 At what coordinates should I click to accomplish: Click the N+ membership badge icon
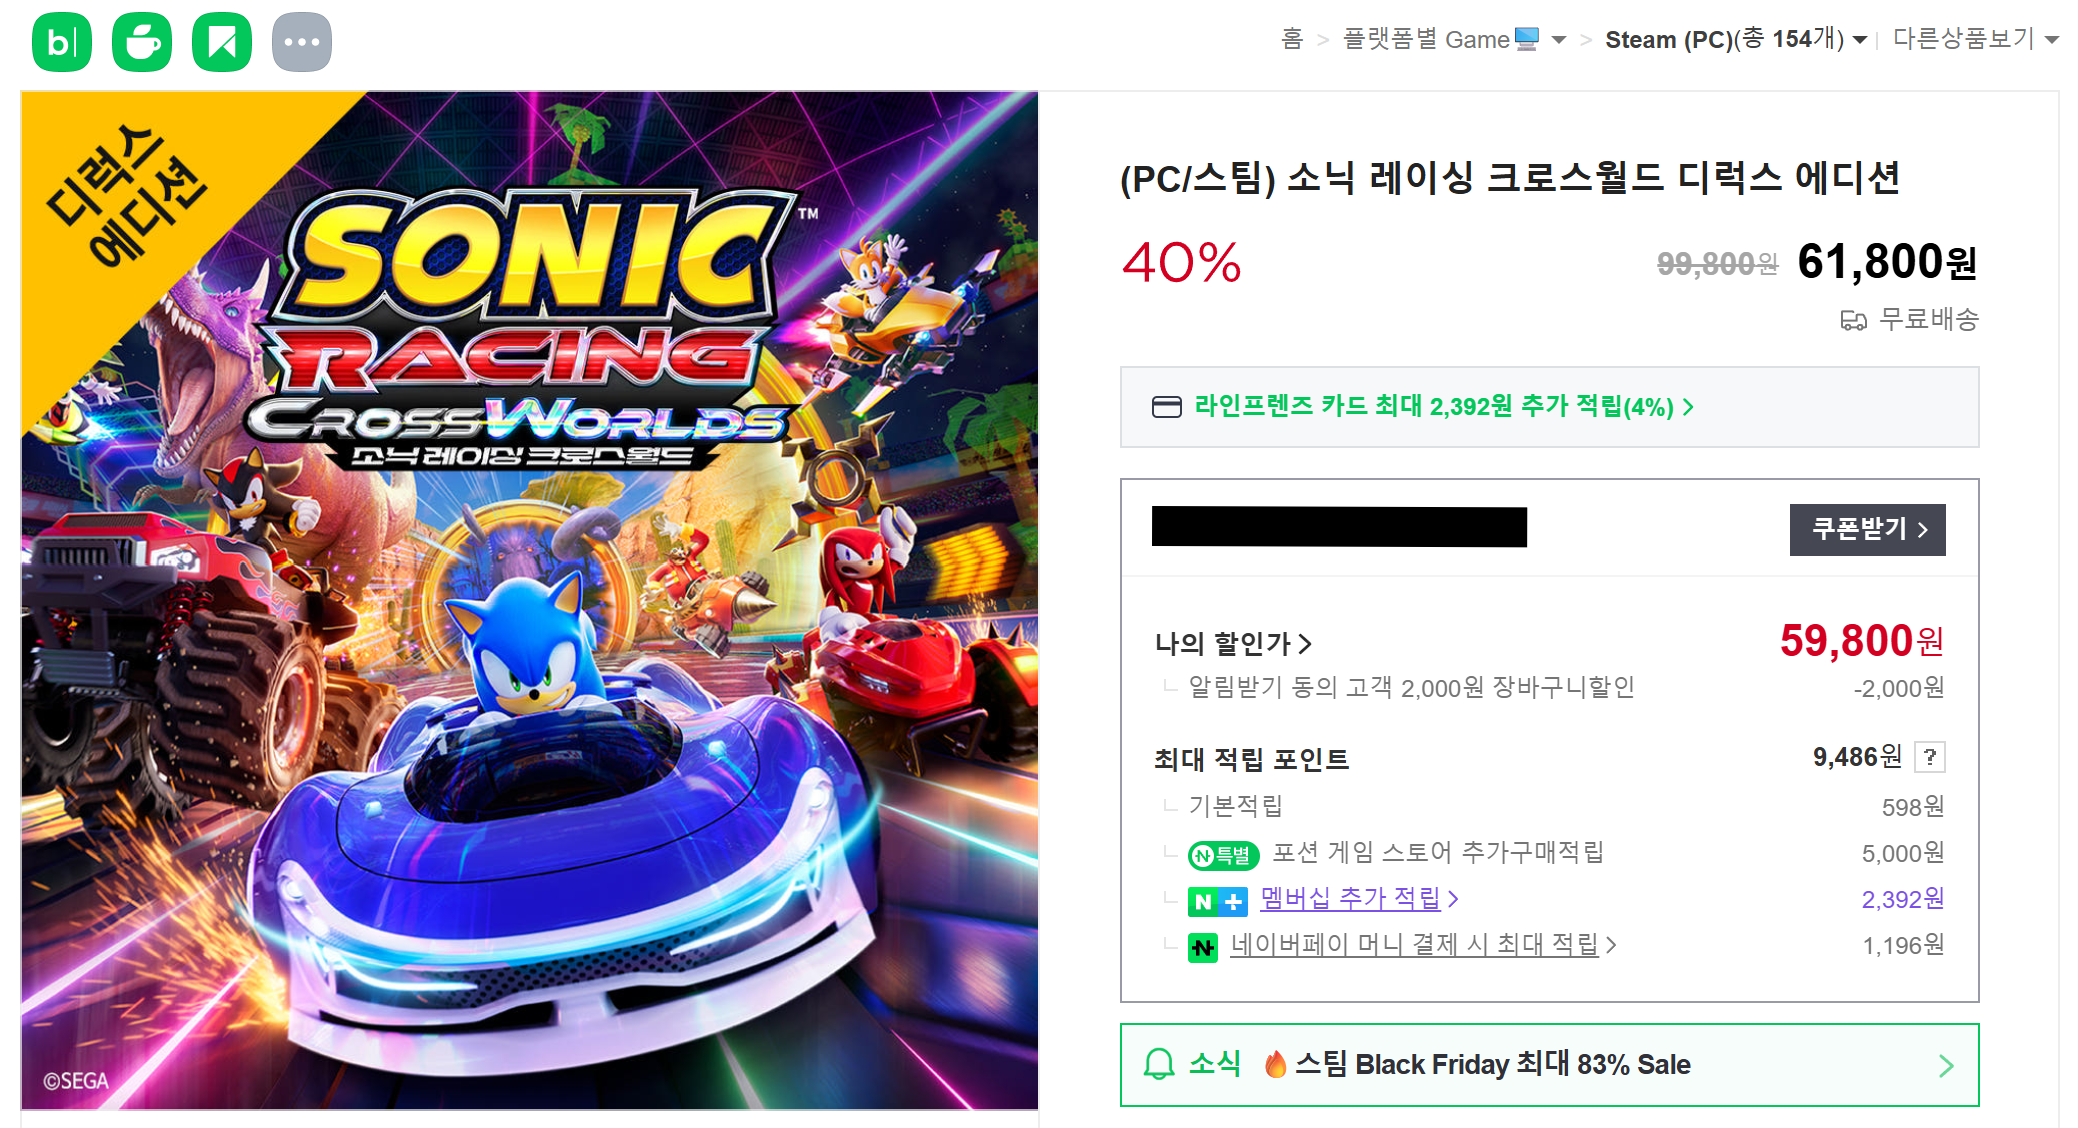(x=1218, y=901)
